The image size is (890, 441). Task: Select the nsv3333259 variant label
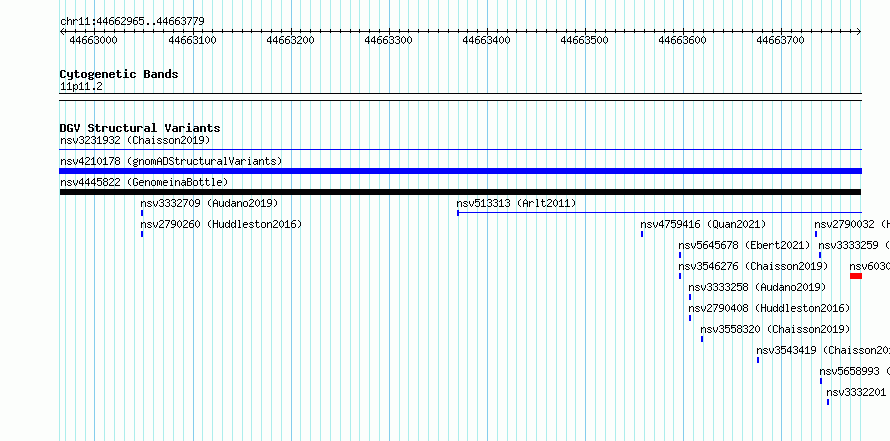point(854,245)
